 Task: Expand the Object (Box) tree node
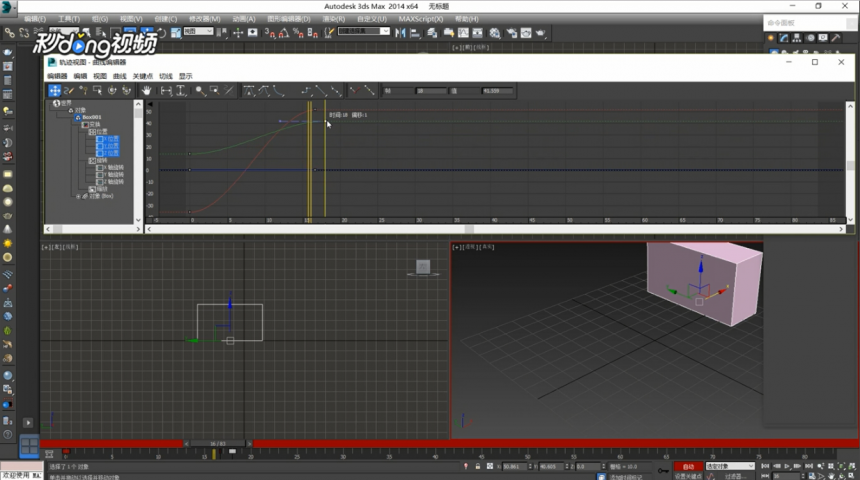click(78, 196)
